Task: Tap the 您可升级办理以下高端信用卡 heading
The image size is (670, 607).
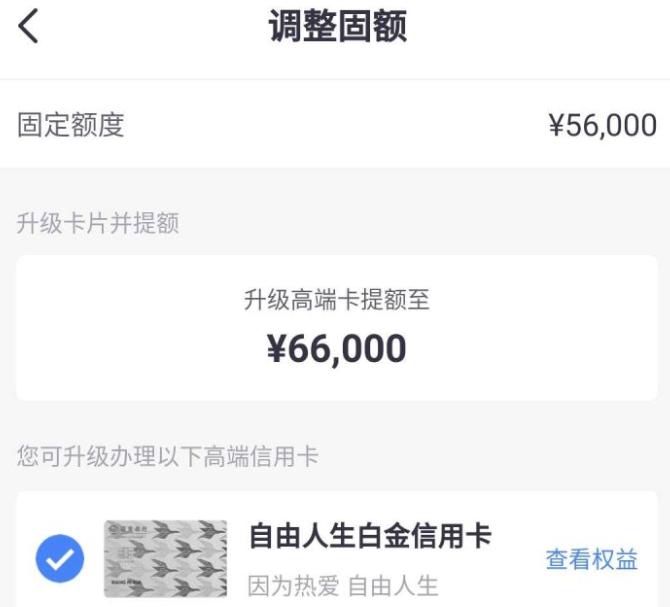Action: click(168, 456)
